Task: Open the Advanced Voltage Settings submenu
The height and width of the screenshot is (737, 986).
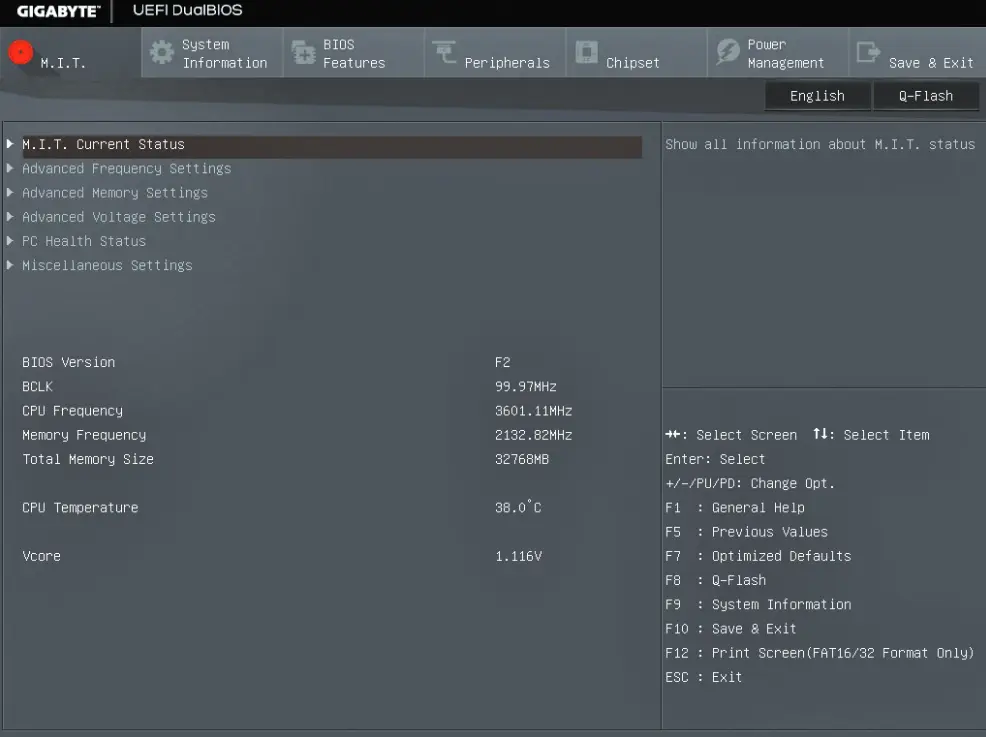Action: coord(118,217)
